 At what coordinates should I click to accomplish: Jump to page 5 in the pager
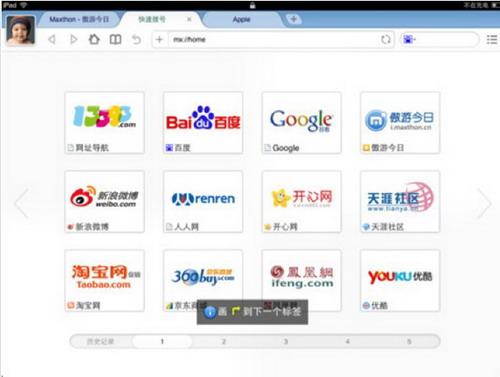tap(409, 341)
